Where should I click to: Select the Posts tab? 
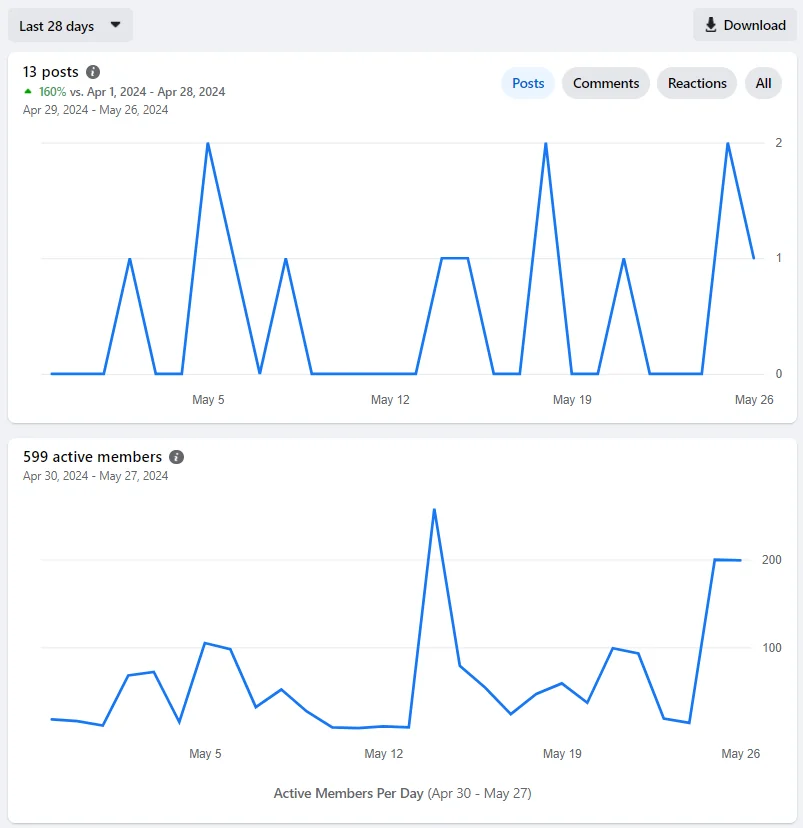point(528,83)
